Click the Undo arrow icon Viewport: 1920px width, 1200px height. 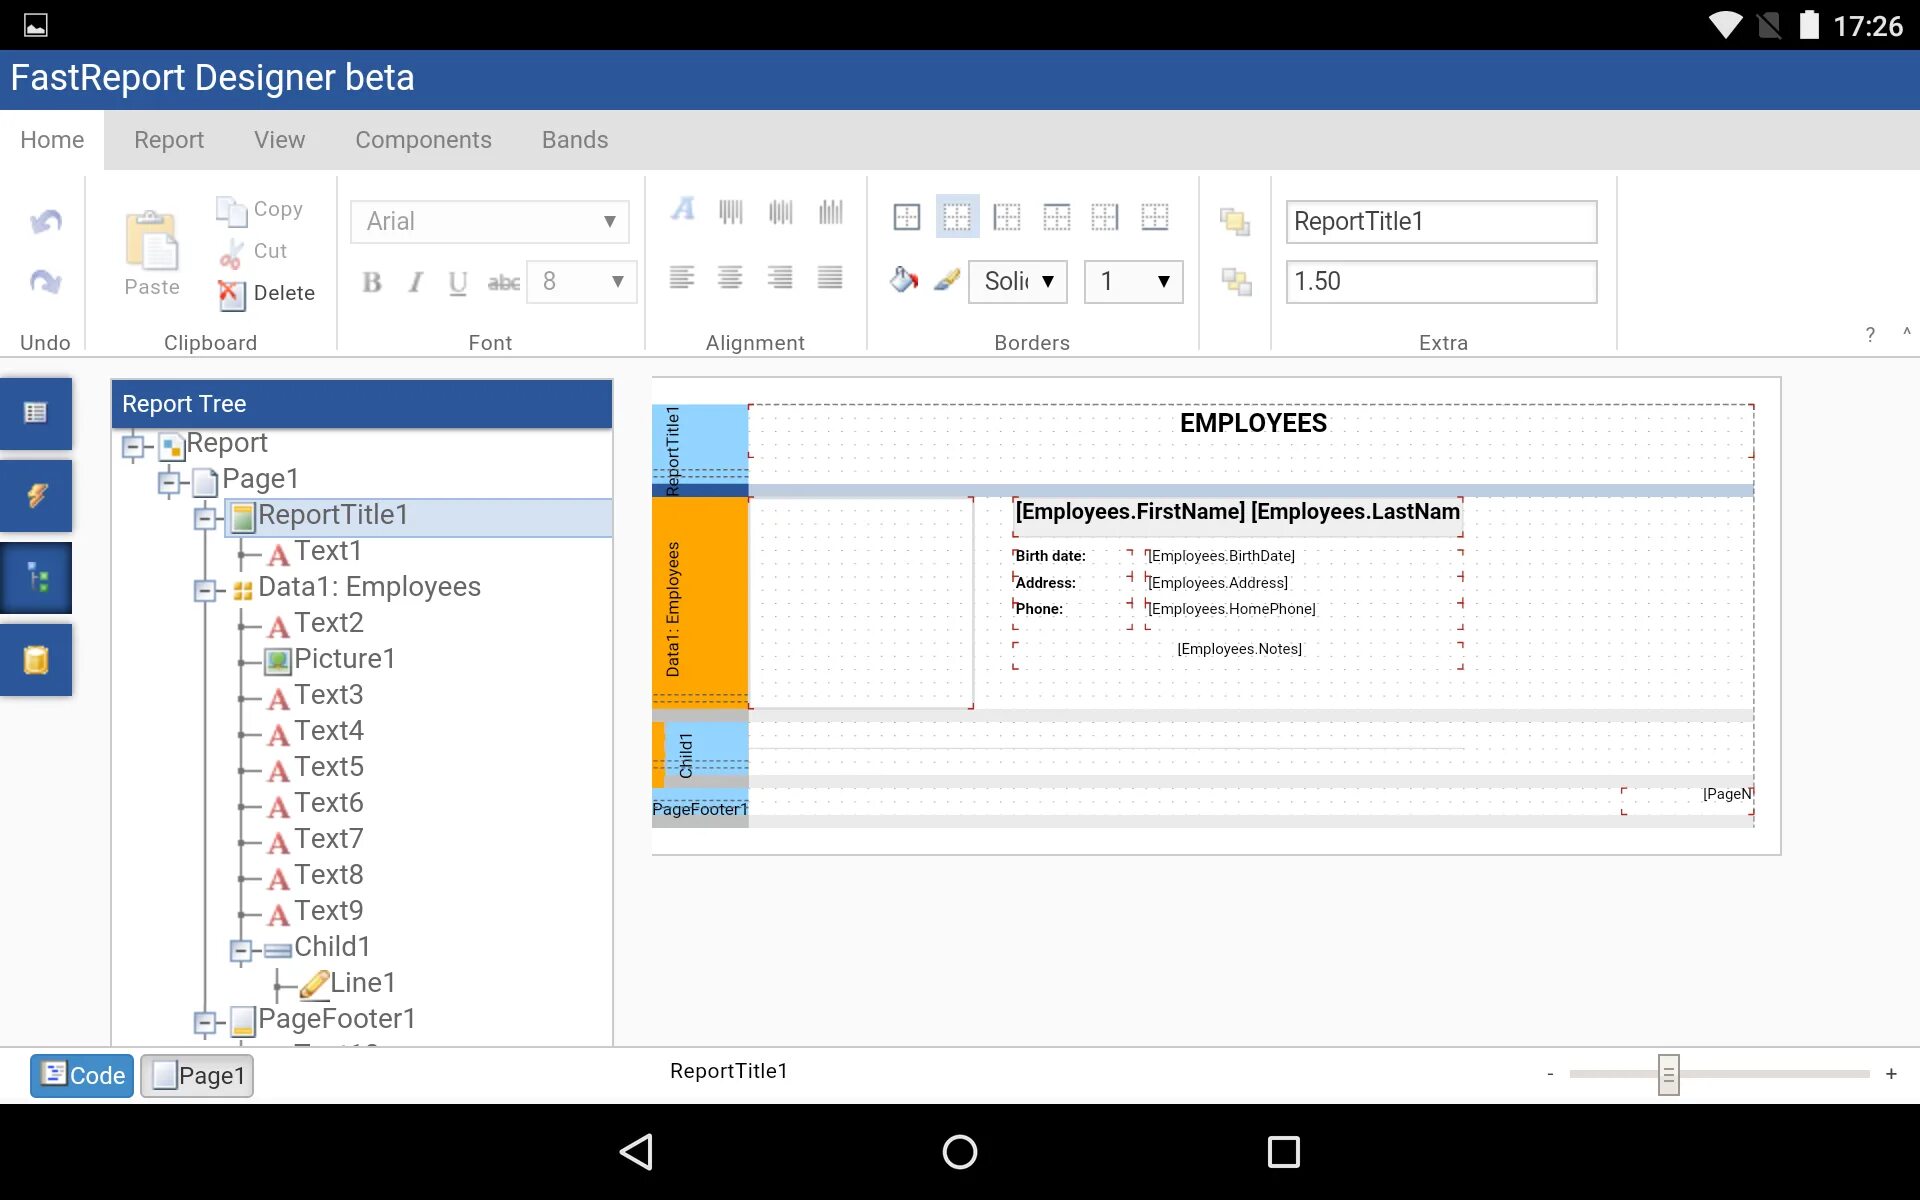point(45,221)
